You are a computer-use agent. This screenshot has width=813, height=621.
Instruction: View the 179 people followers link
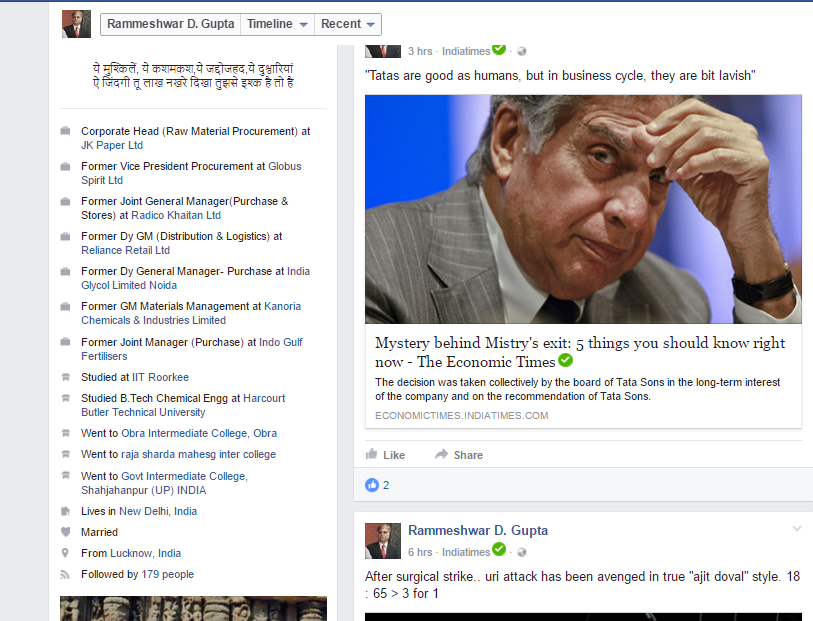click(x=167, y=574)
